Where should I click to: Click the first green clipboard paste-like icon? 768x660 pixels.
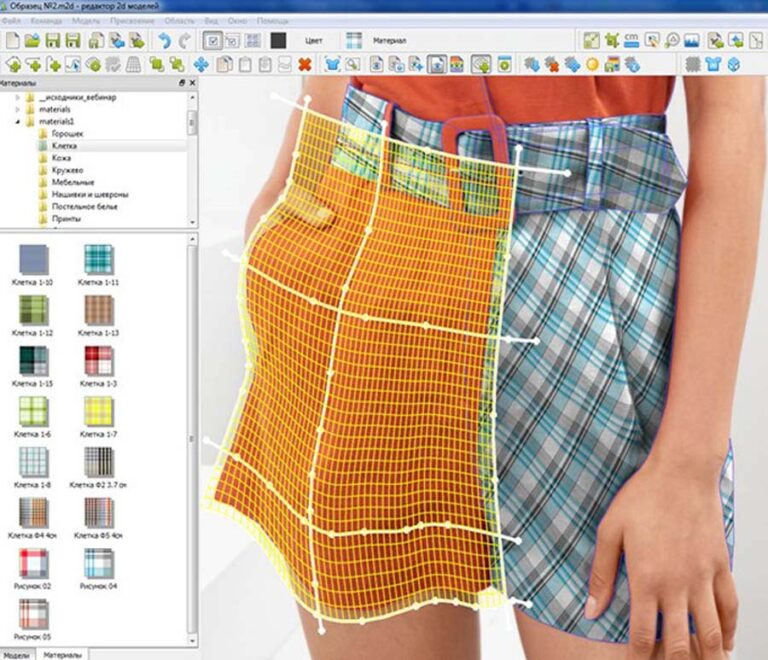245,64
